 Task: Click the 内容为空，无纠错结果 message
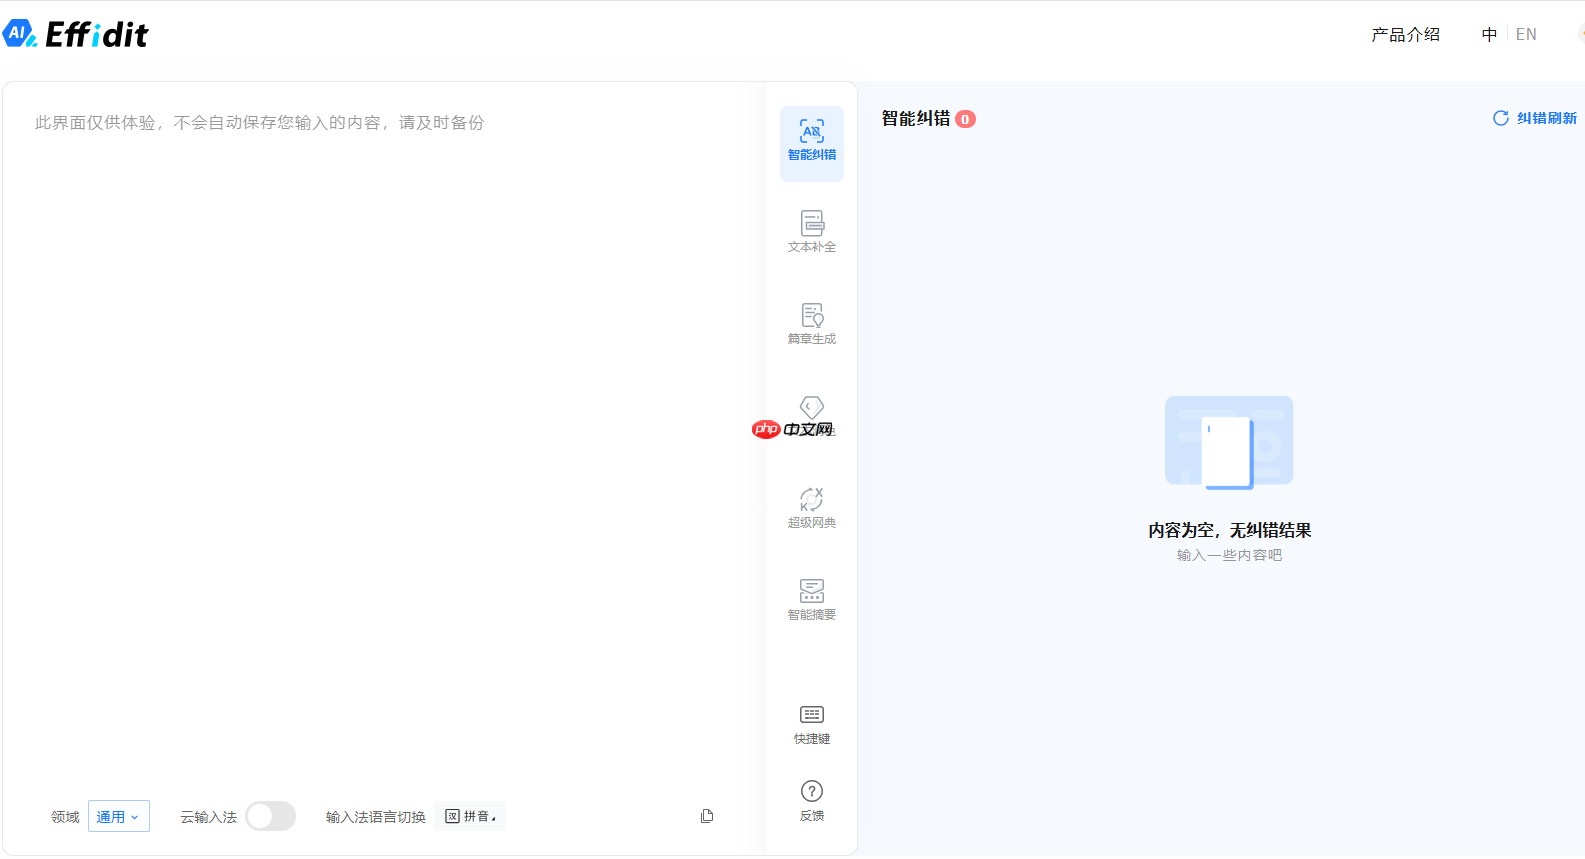[x=1229, y=530]
